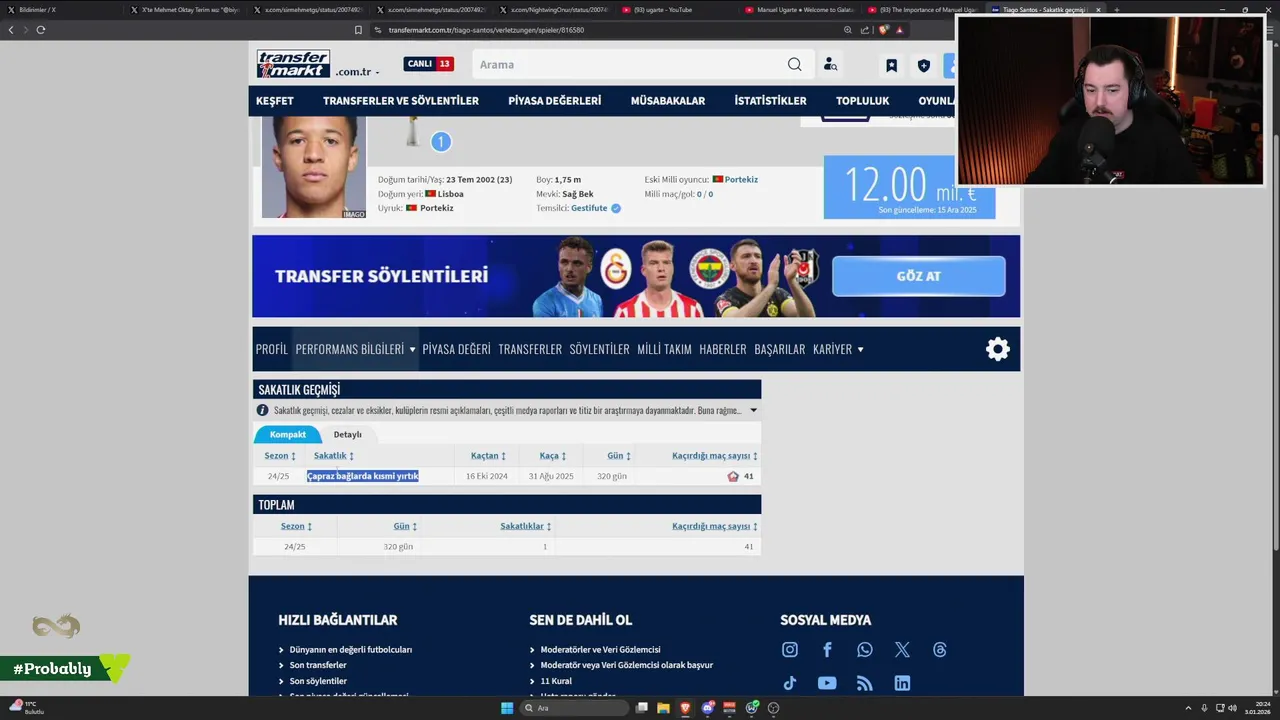Viewport: 1280px width, 720px height.
Task: Open the Profil tab
Action: pyautogui.click(x=271, y=349)
